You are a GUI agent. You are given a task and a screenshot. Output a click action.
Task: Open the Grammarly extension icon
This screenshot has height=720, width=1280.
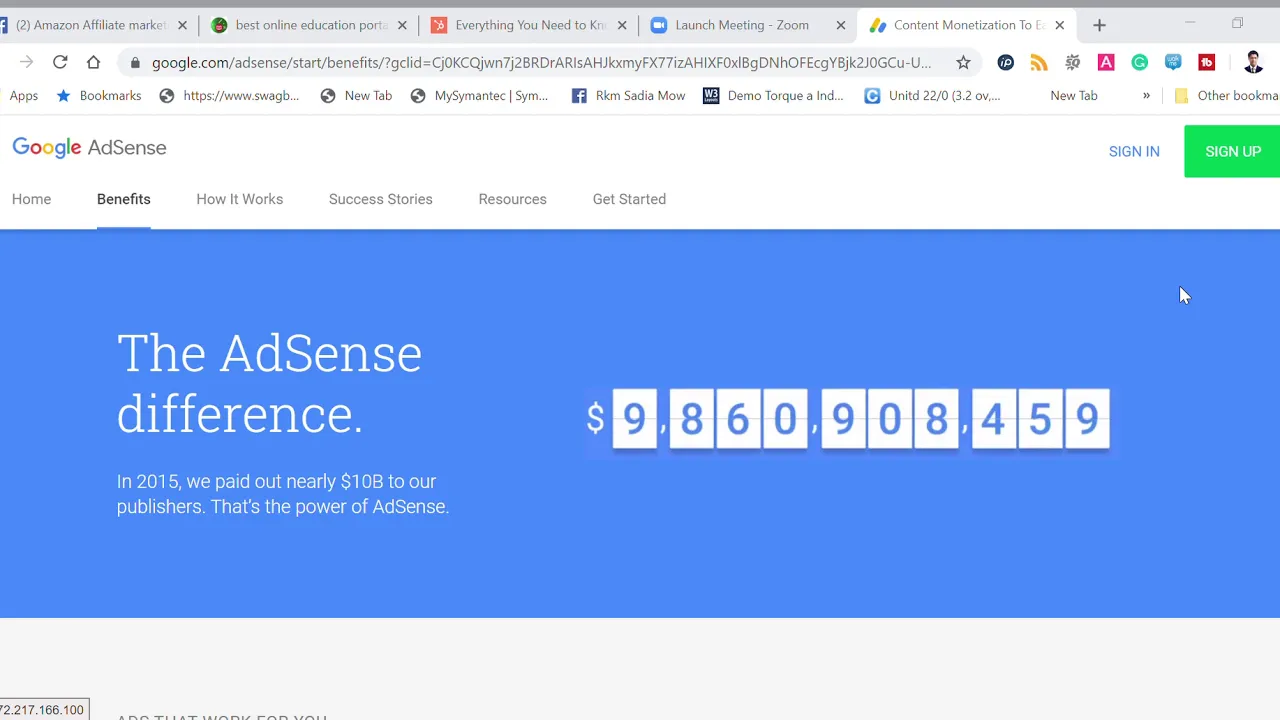1140,63
